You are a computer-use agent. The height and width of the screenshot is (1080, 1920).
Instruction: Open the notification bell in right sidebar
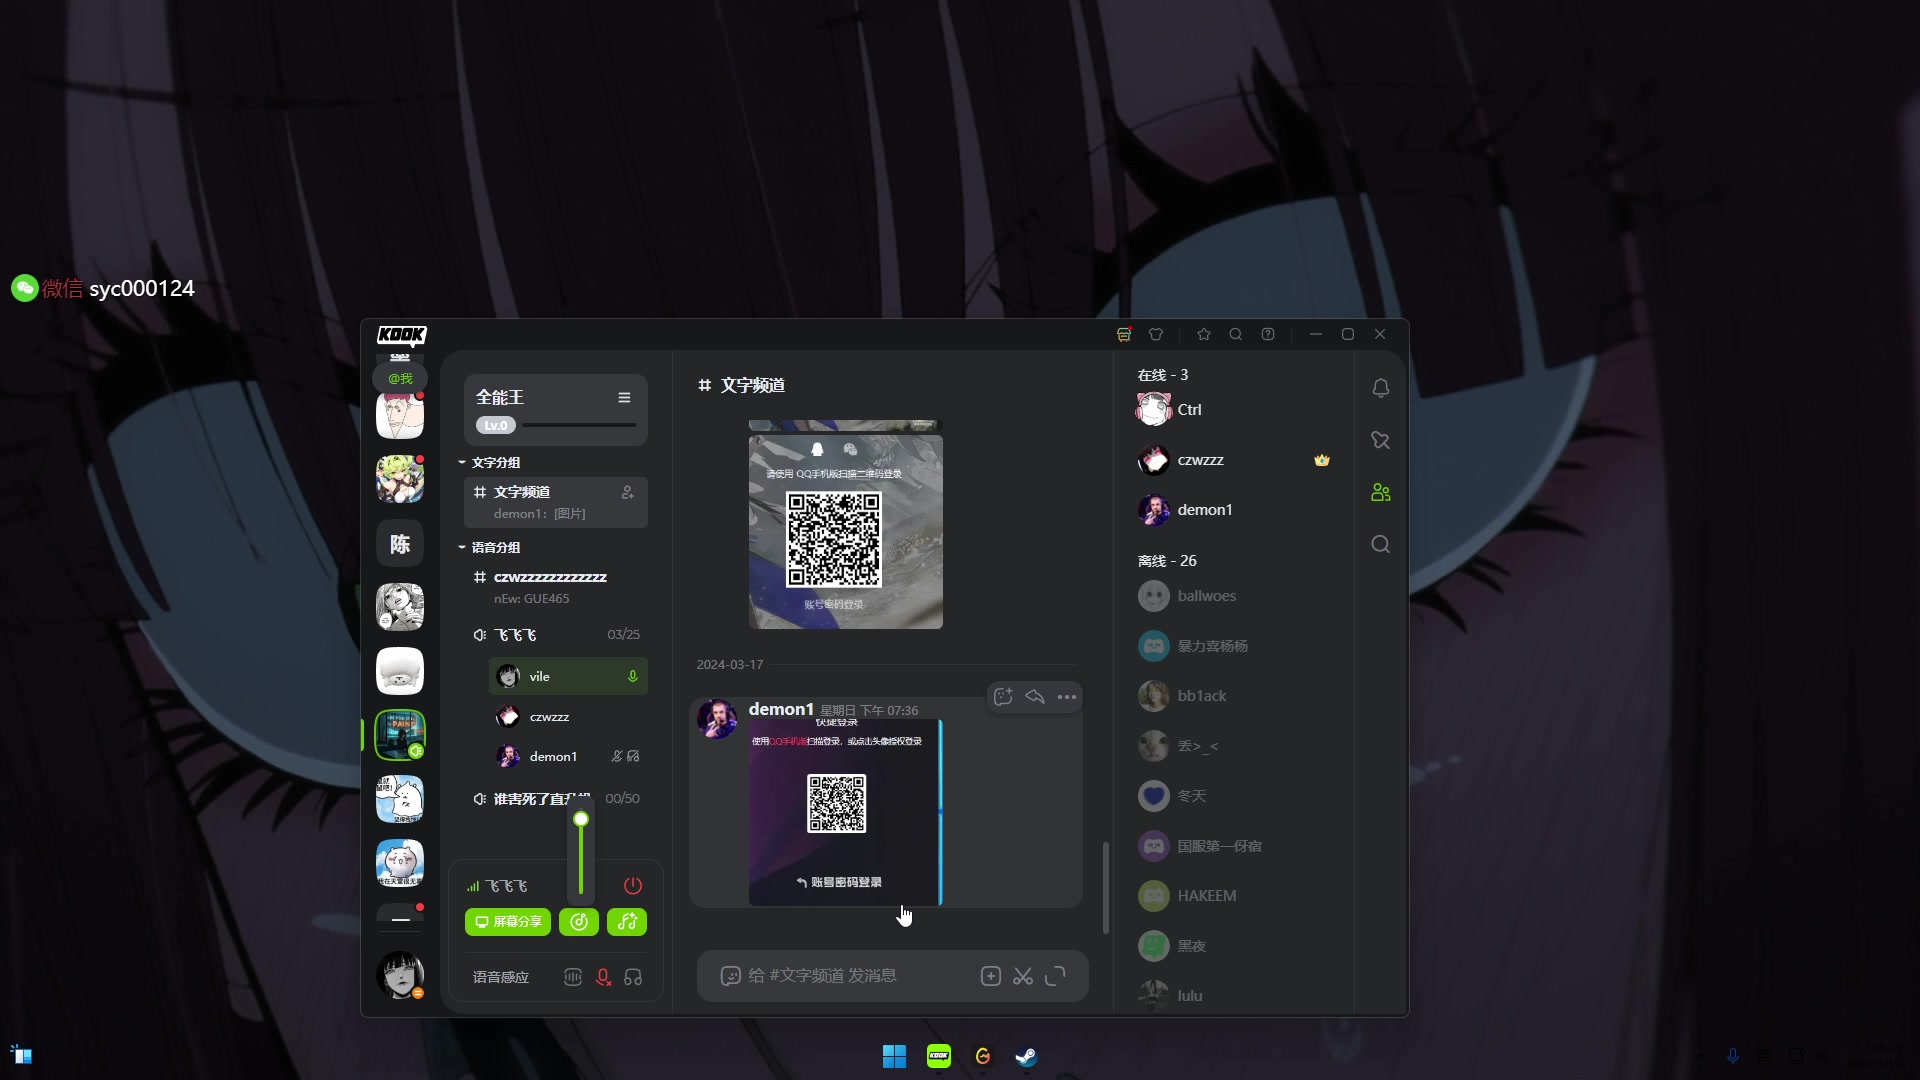pyautogui.click(x=1381, y=388)
